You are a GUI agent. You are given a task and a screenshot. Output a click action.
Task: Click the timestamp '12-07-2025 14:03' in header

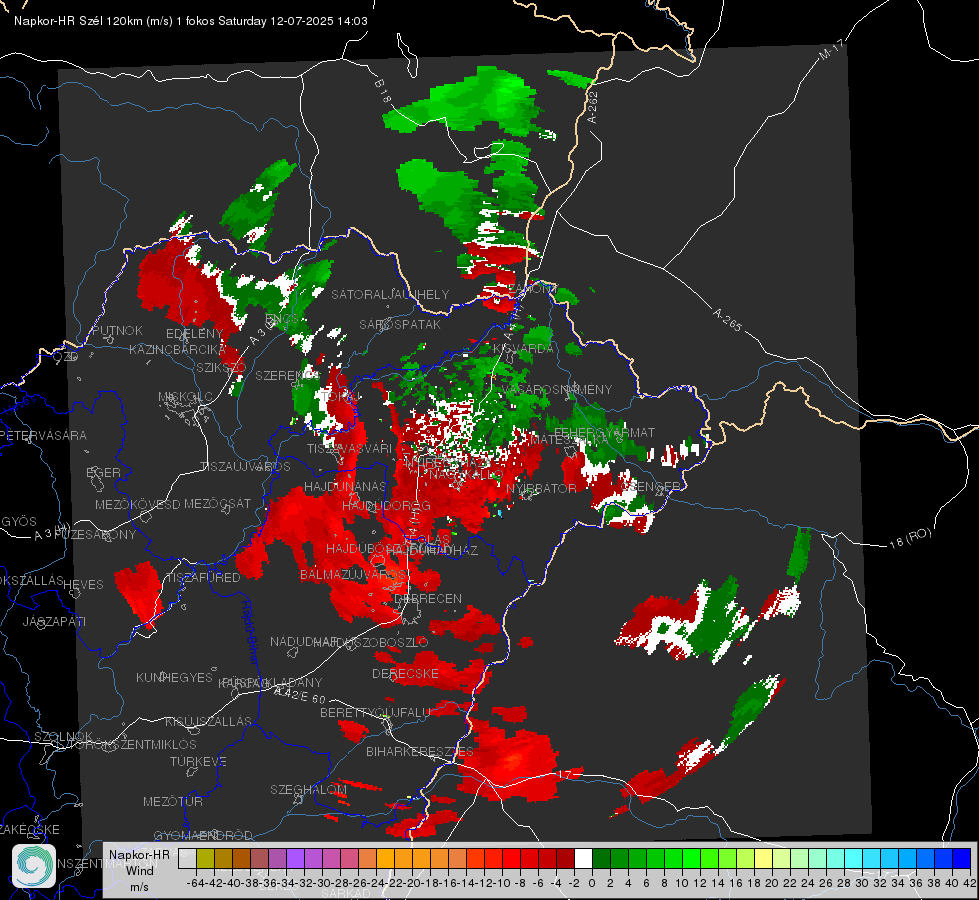[318, 21]
